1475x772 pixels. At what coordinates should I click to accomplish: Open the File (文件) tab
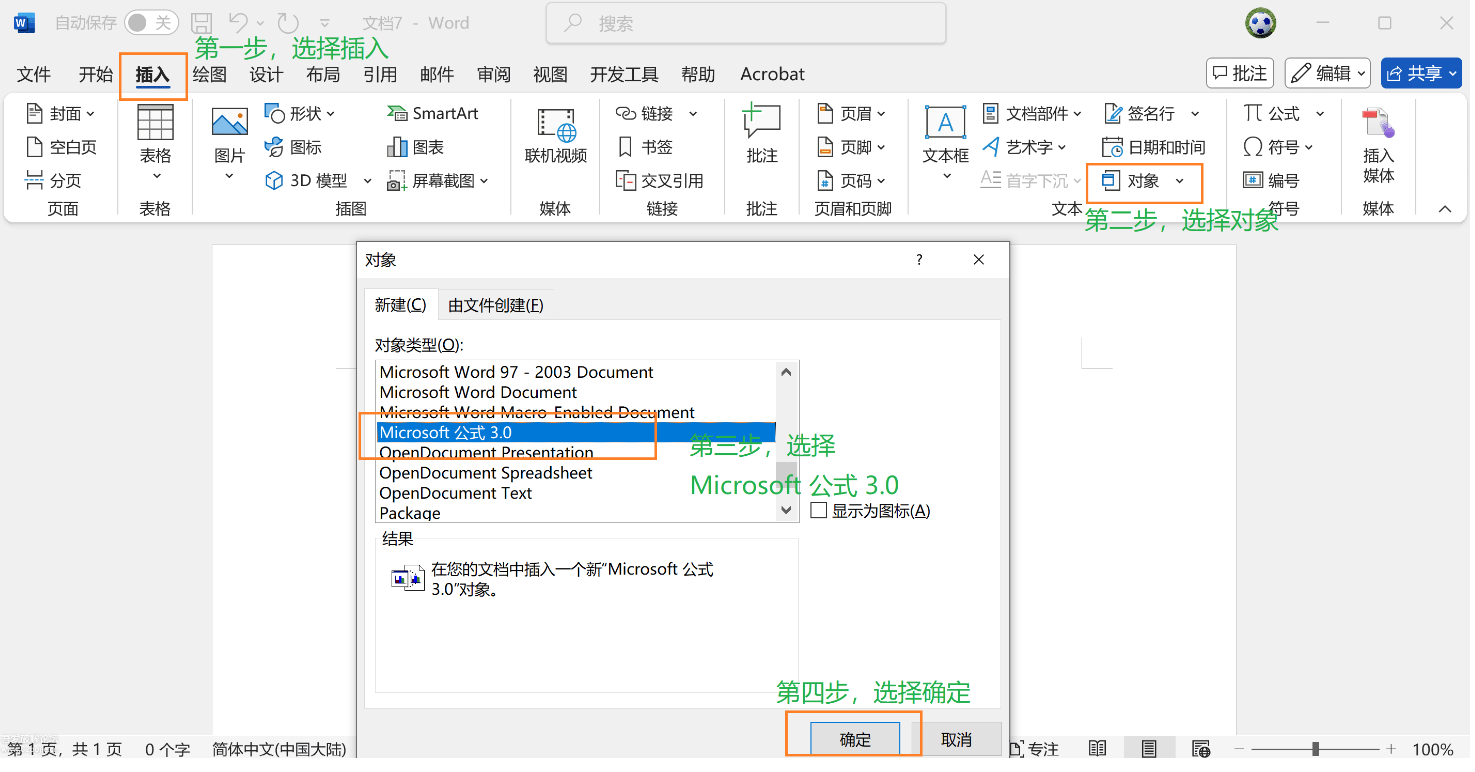point(34,74)
